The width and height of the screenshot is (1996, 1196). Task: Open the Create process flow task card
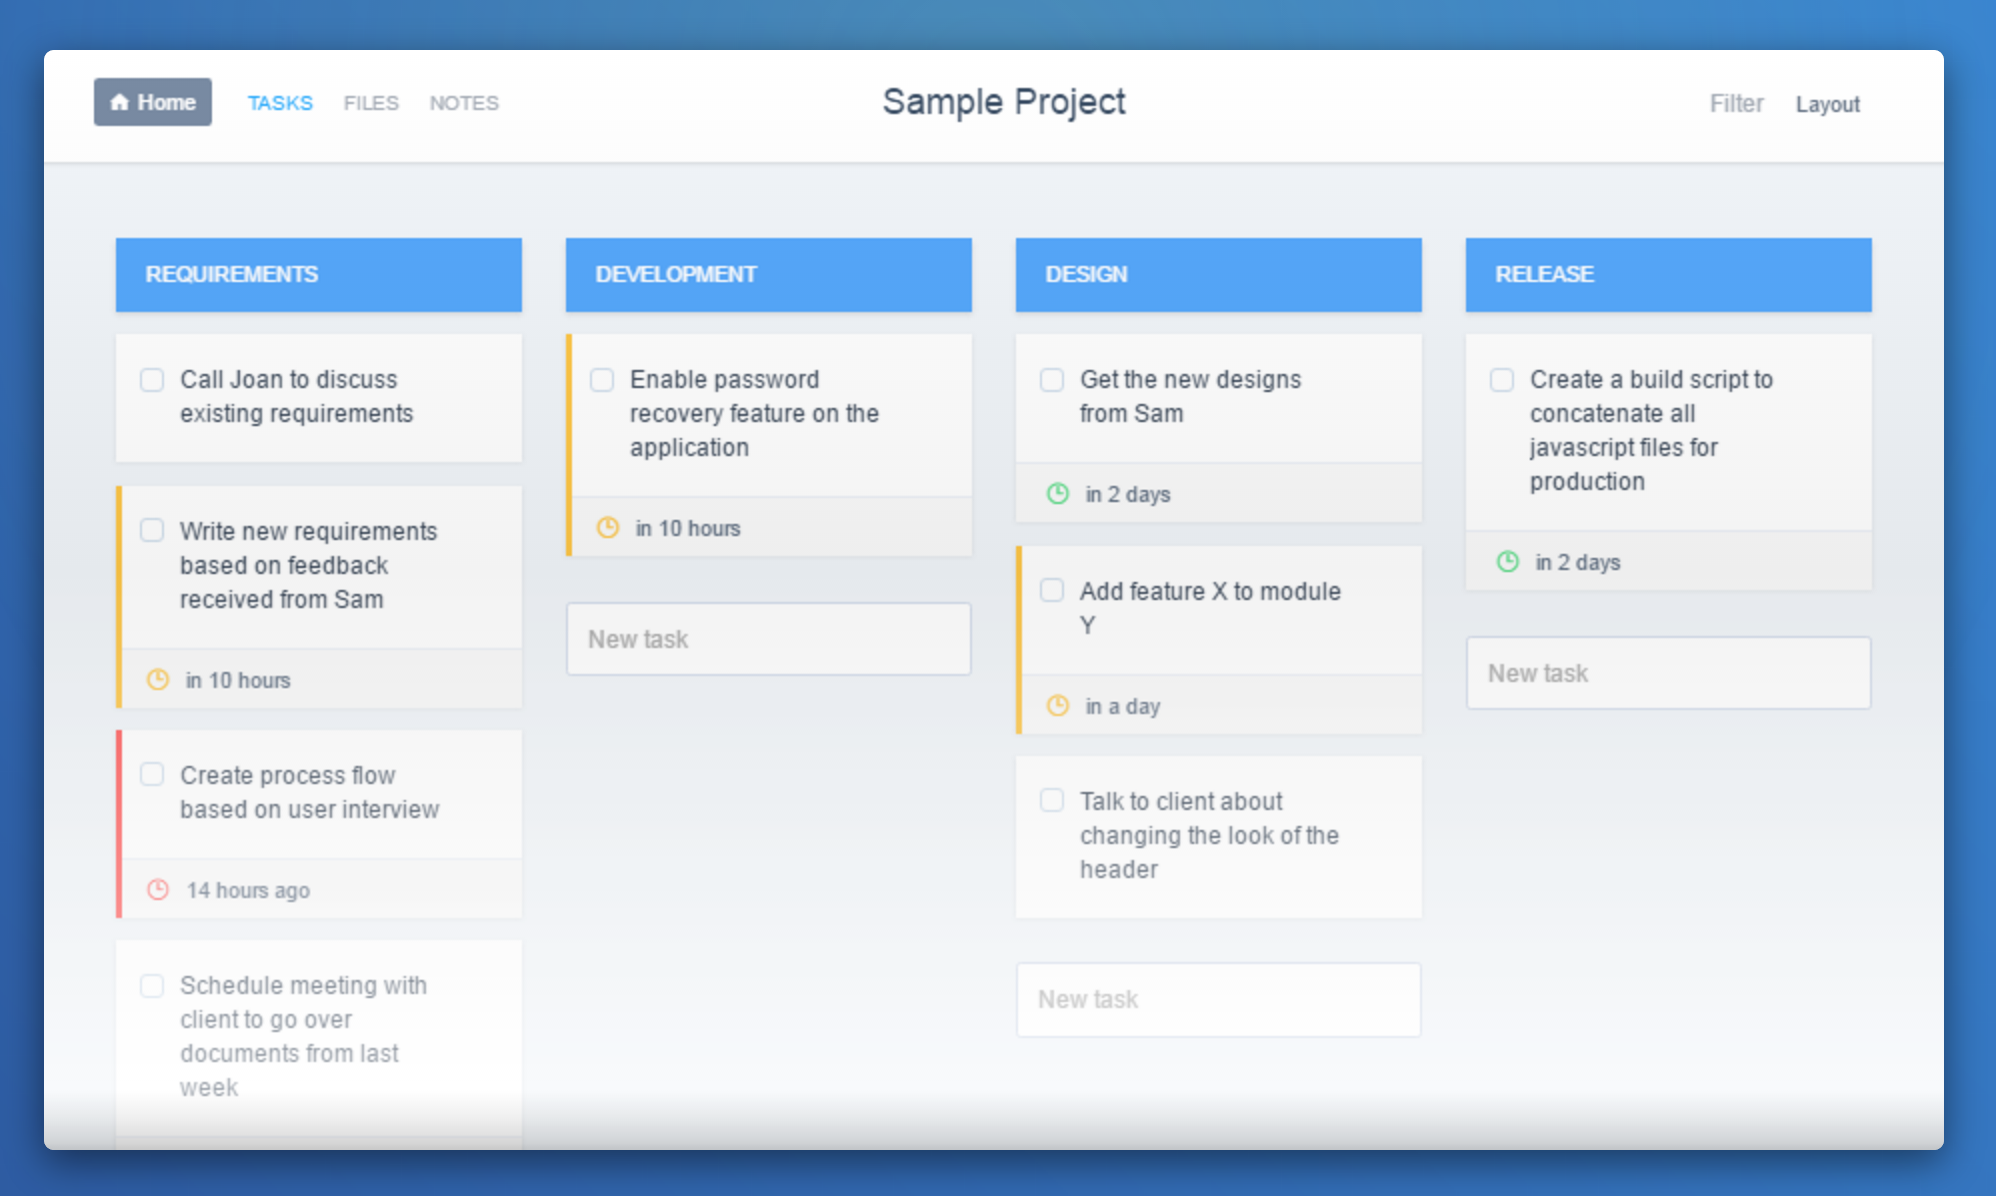[310, 793]
